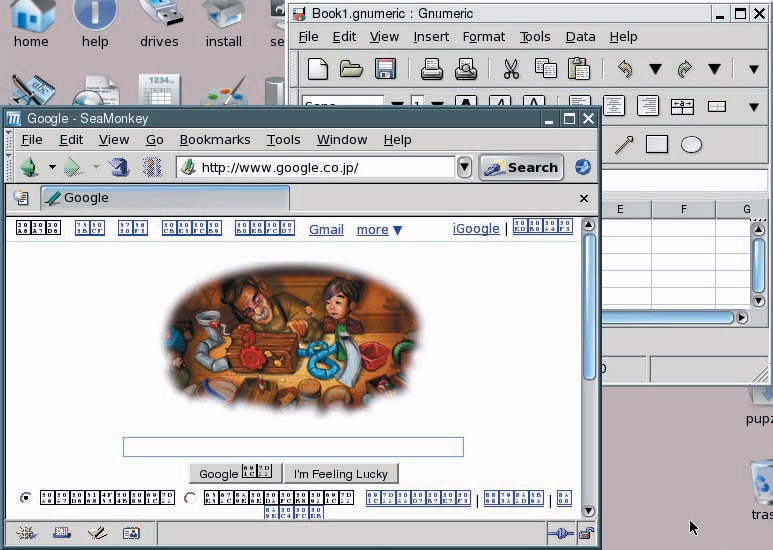Open SeaMonkey Window menu
Viewport: 773px width, 550px height.
342,140
